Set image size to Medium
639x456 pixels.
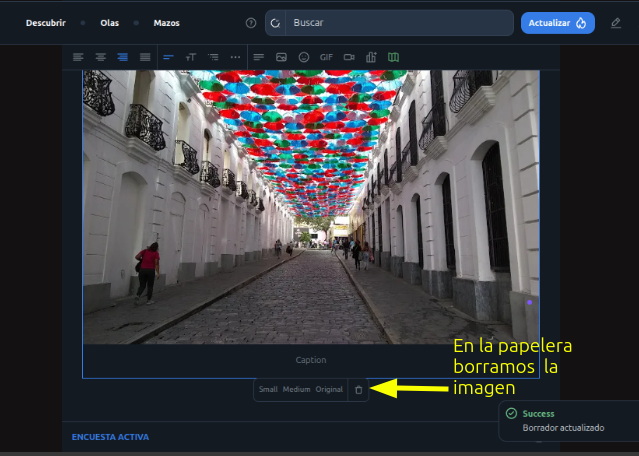click(x=297, y=390)
